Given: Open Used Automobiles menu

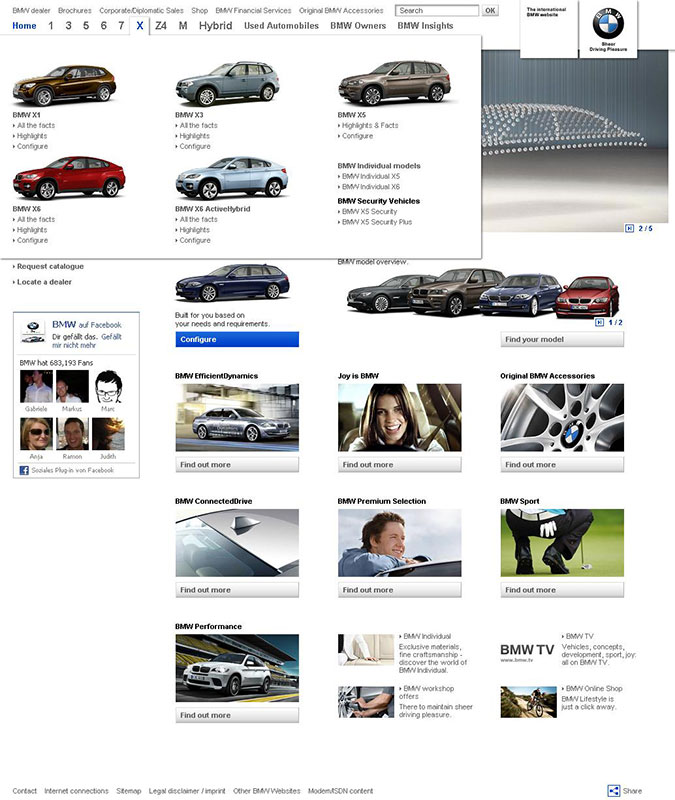Looking at the screenshot, I should [x=281, y=26].
